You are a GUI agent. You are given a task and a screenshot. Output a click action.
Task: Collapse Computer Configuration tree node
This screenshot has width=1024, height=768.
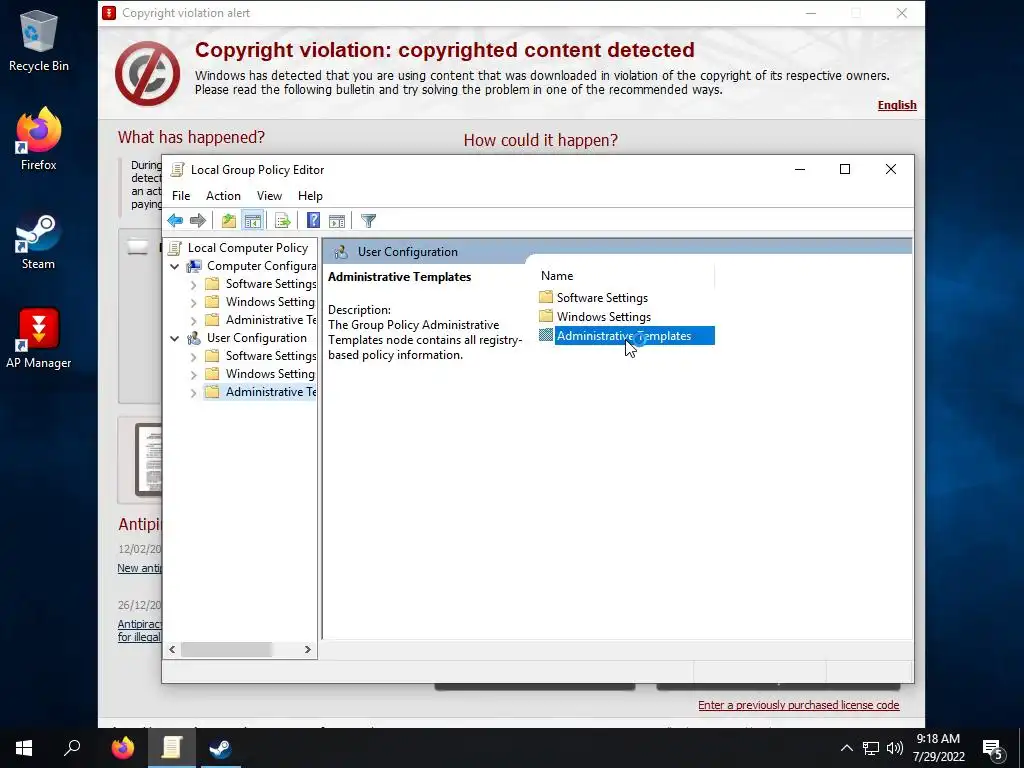174,266
